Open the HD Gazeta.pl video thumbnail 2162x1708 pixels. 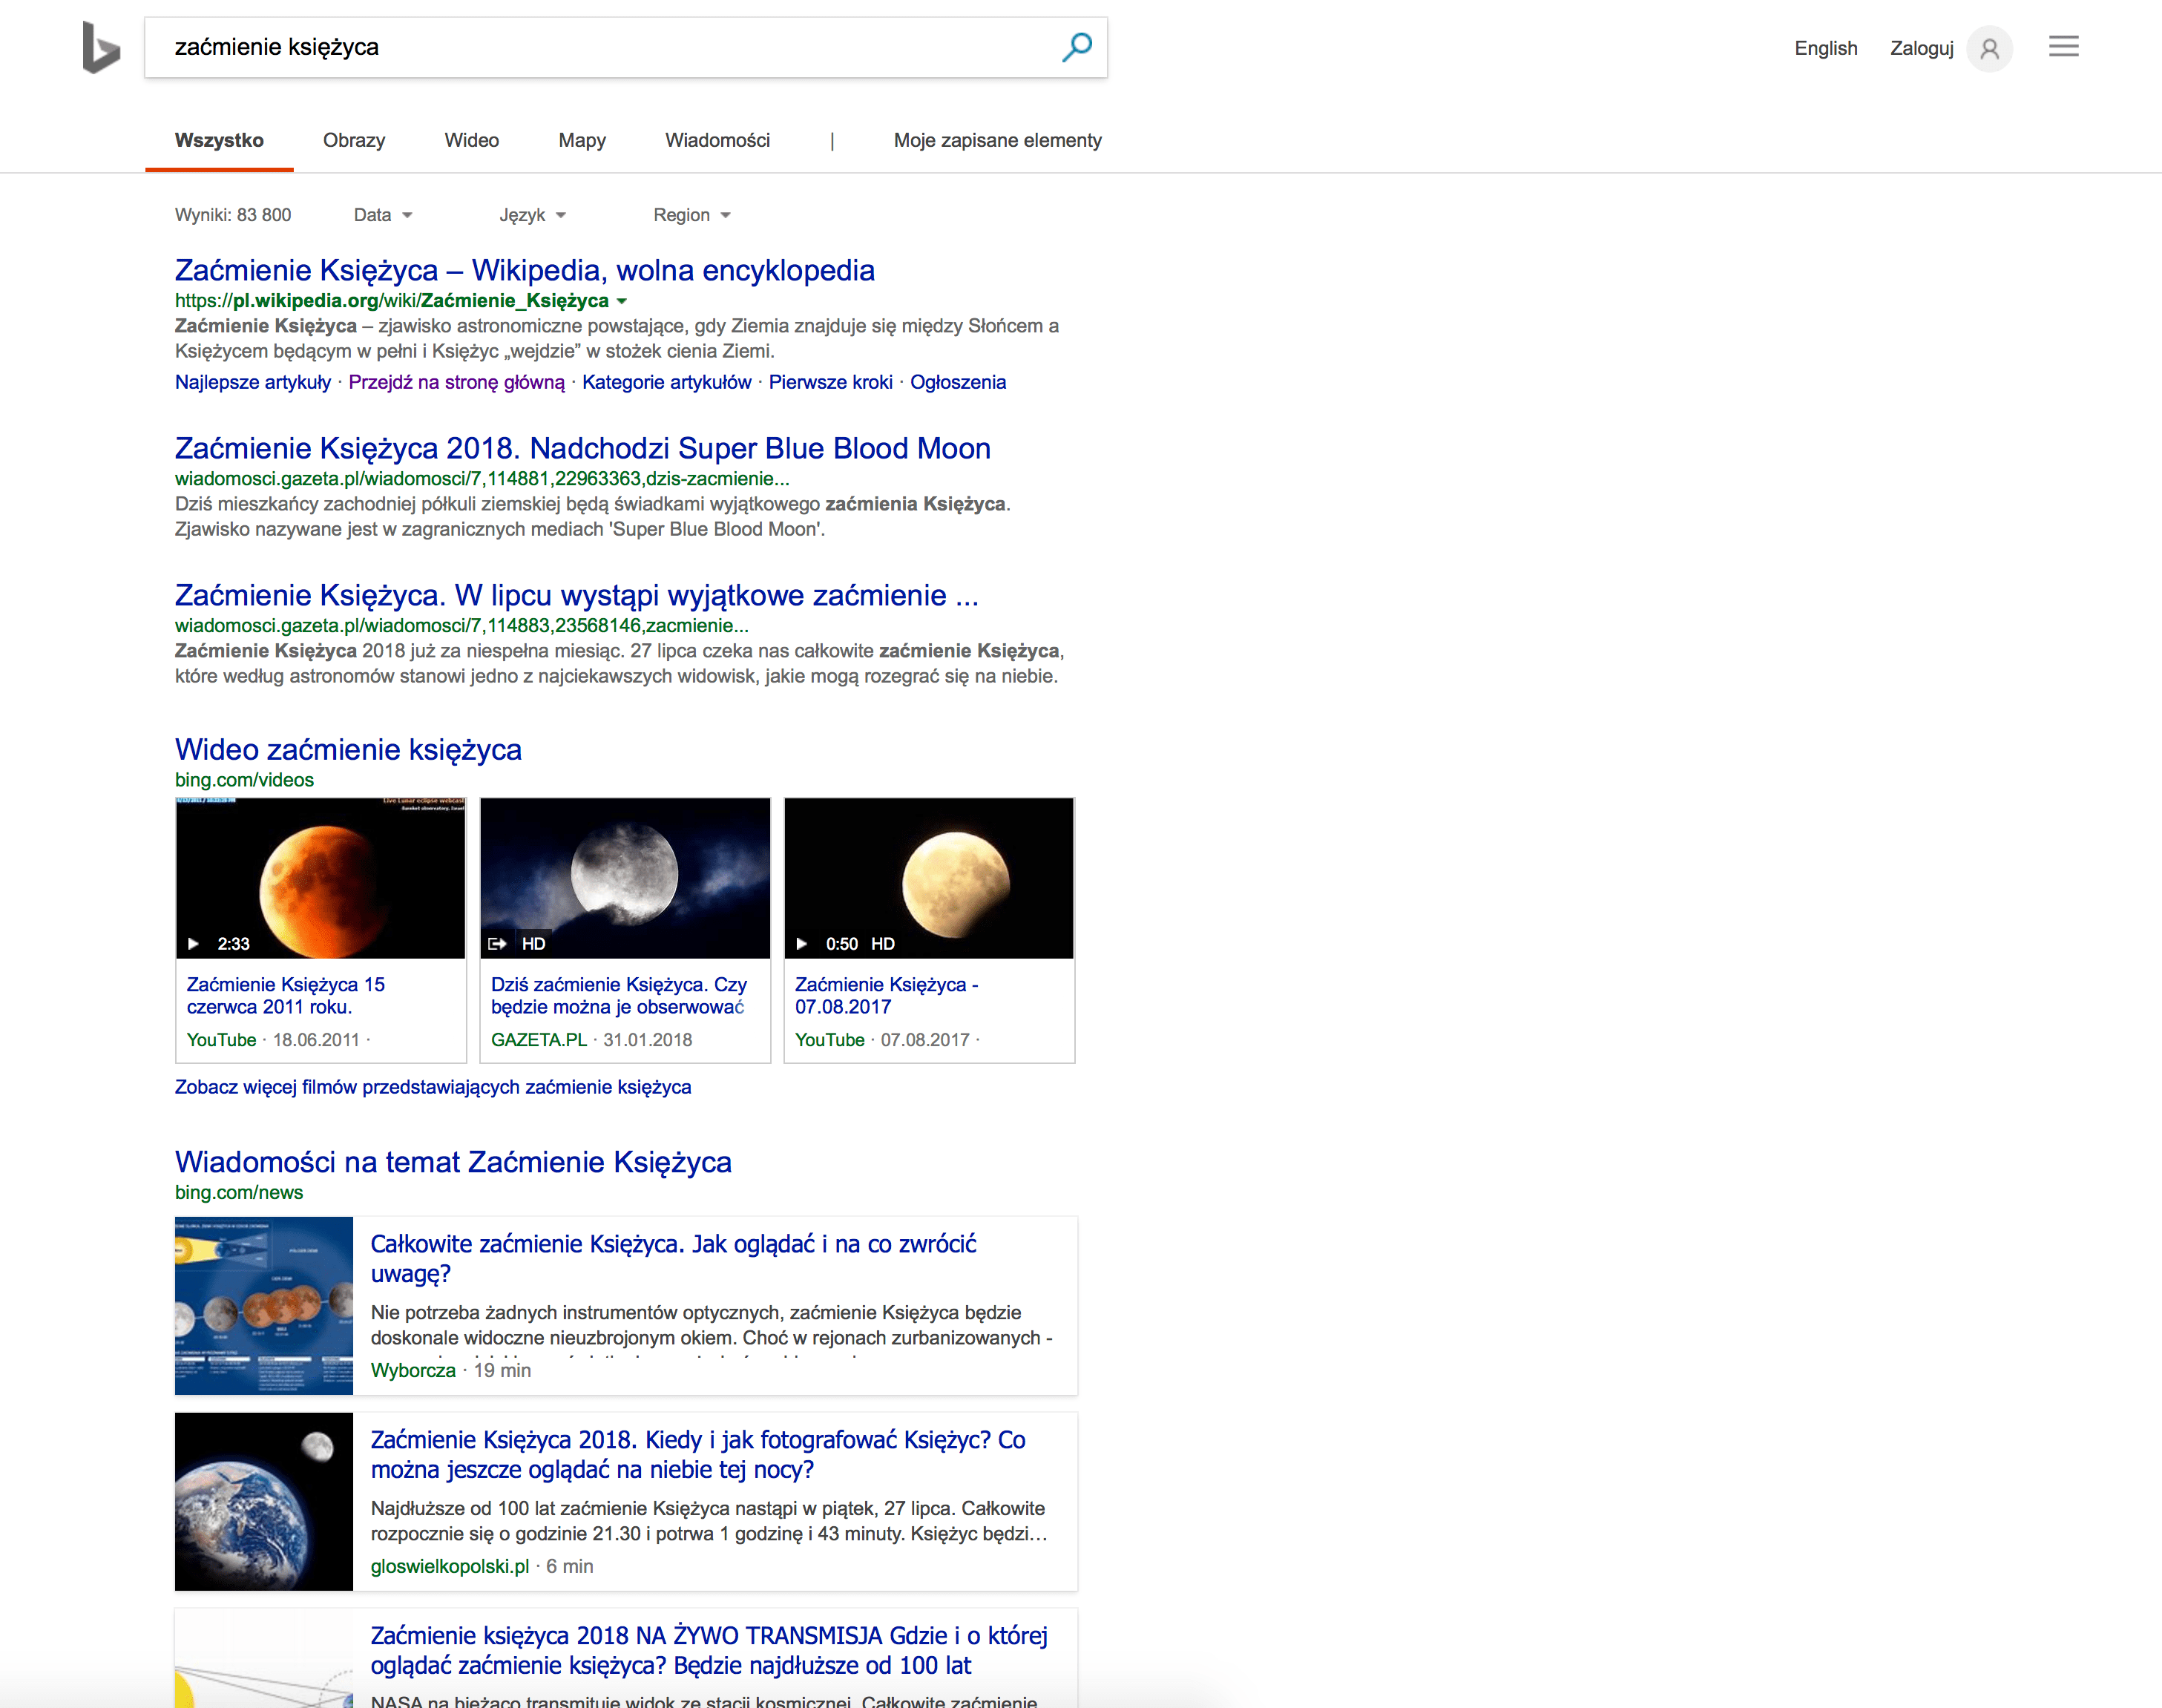(x=625, y=878)
